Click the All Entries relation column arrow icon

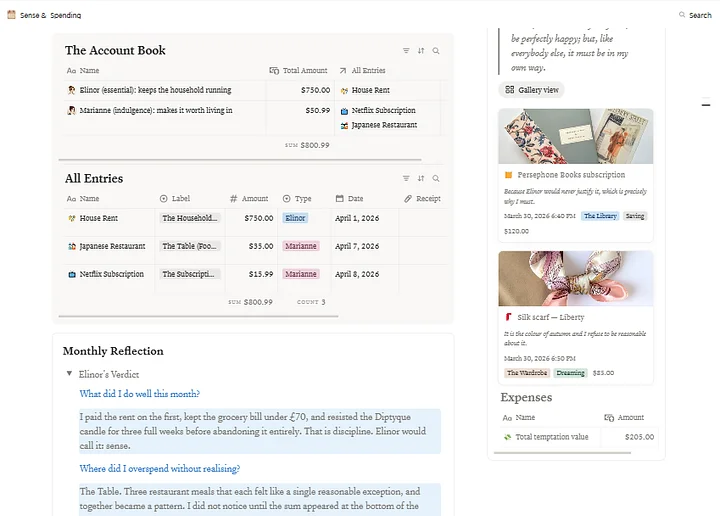point(343,71)
